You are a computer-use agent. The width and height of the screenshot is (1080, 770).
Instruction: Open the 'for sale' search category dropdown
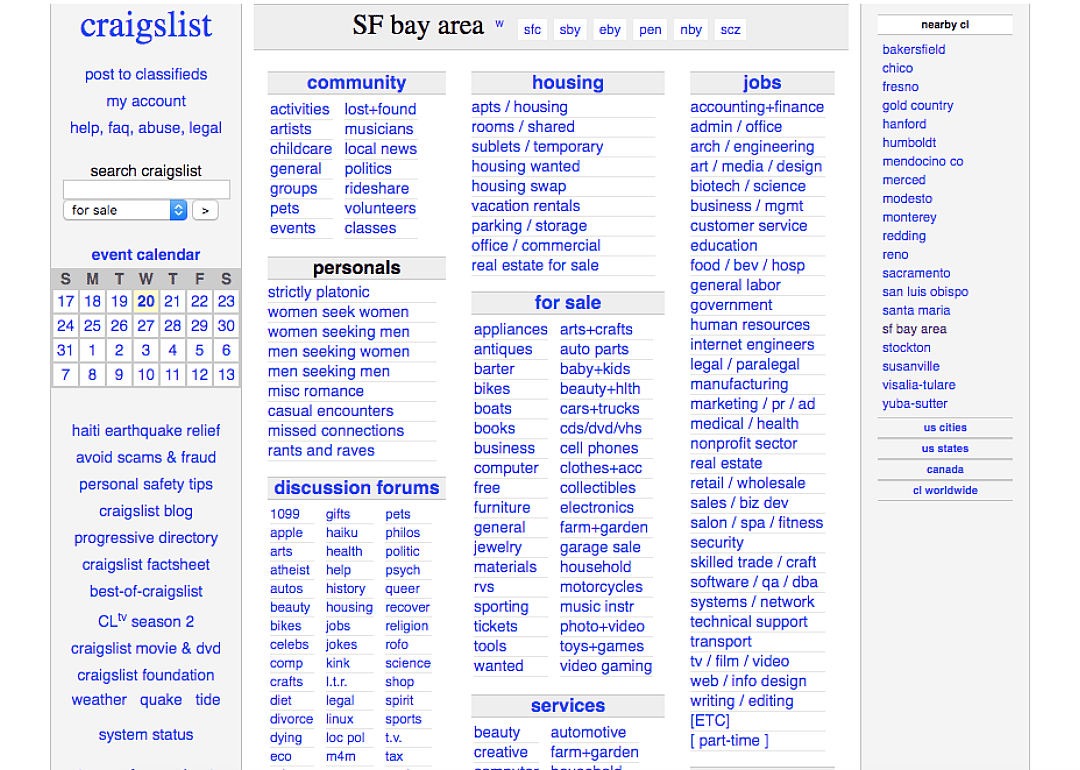[x=125, y=210]
